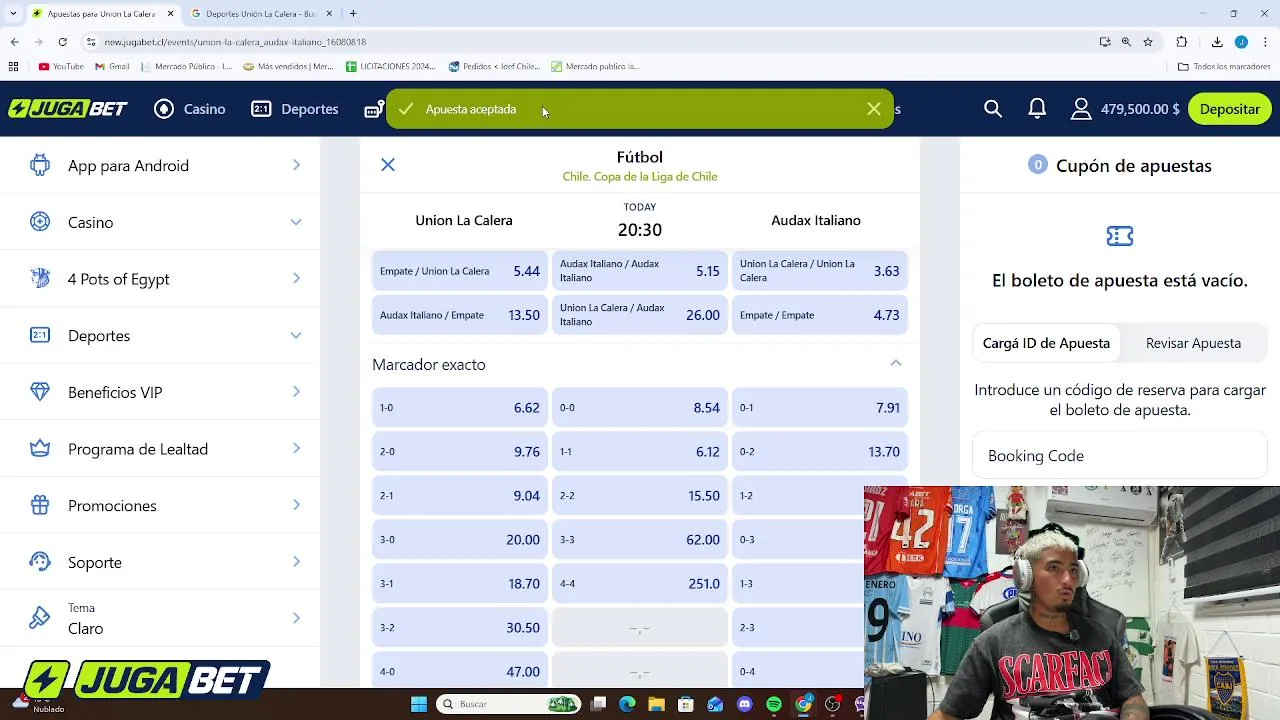Open the YouTube bookmark
This screenshot has width=1280, height=720.
point(61,66)
